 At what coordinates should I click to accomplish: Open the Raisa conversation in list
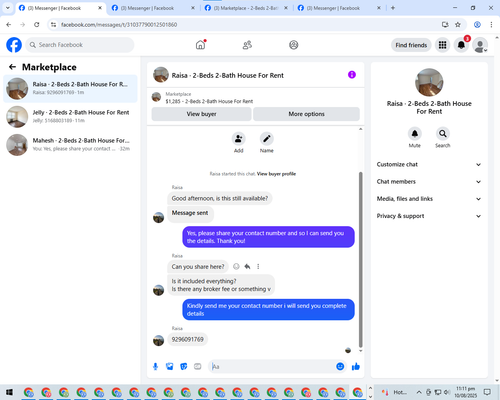pos(70,88)
